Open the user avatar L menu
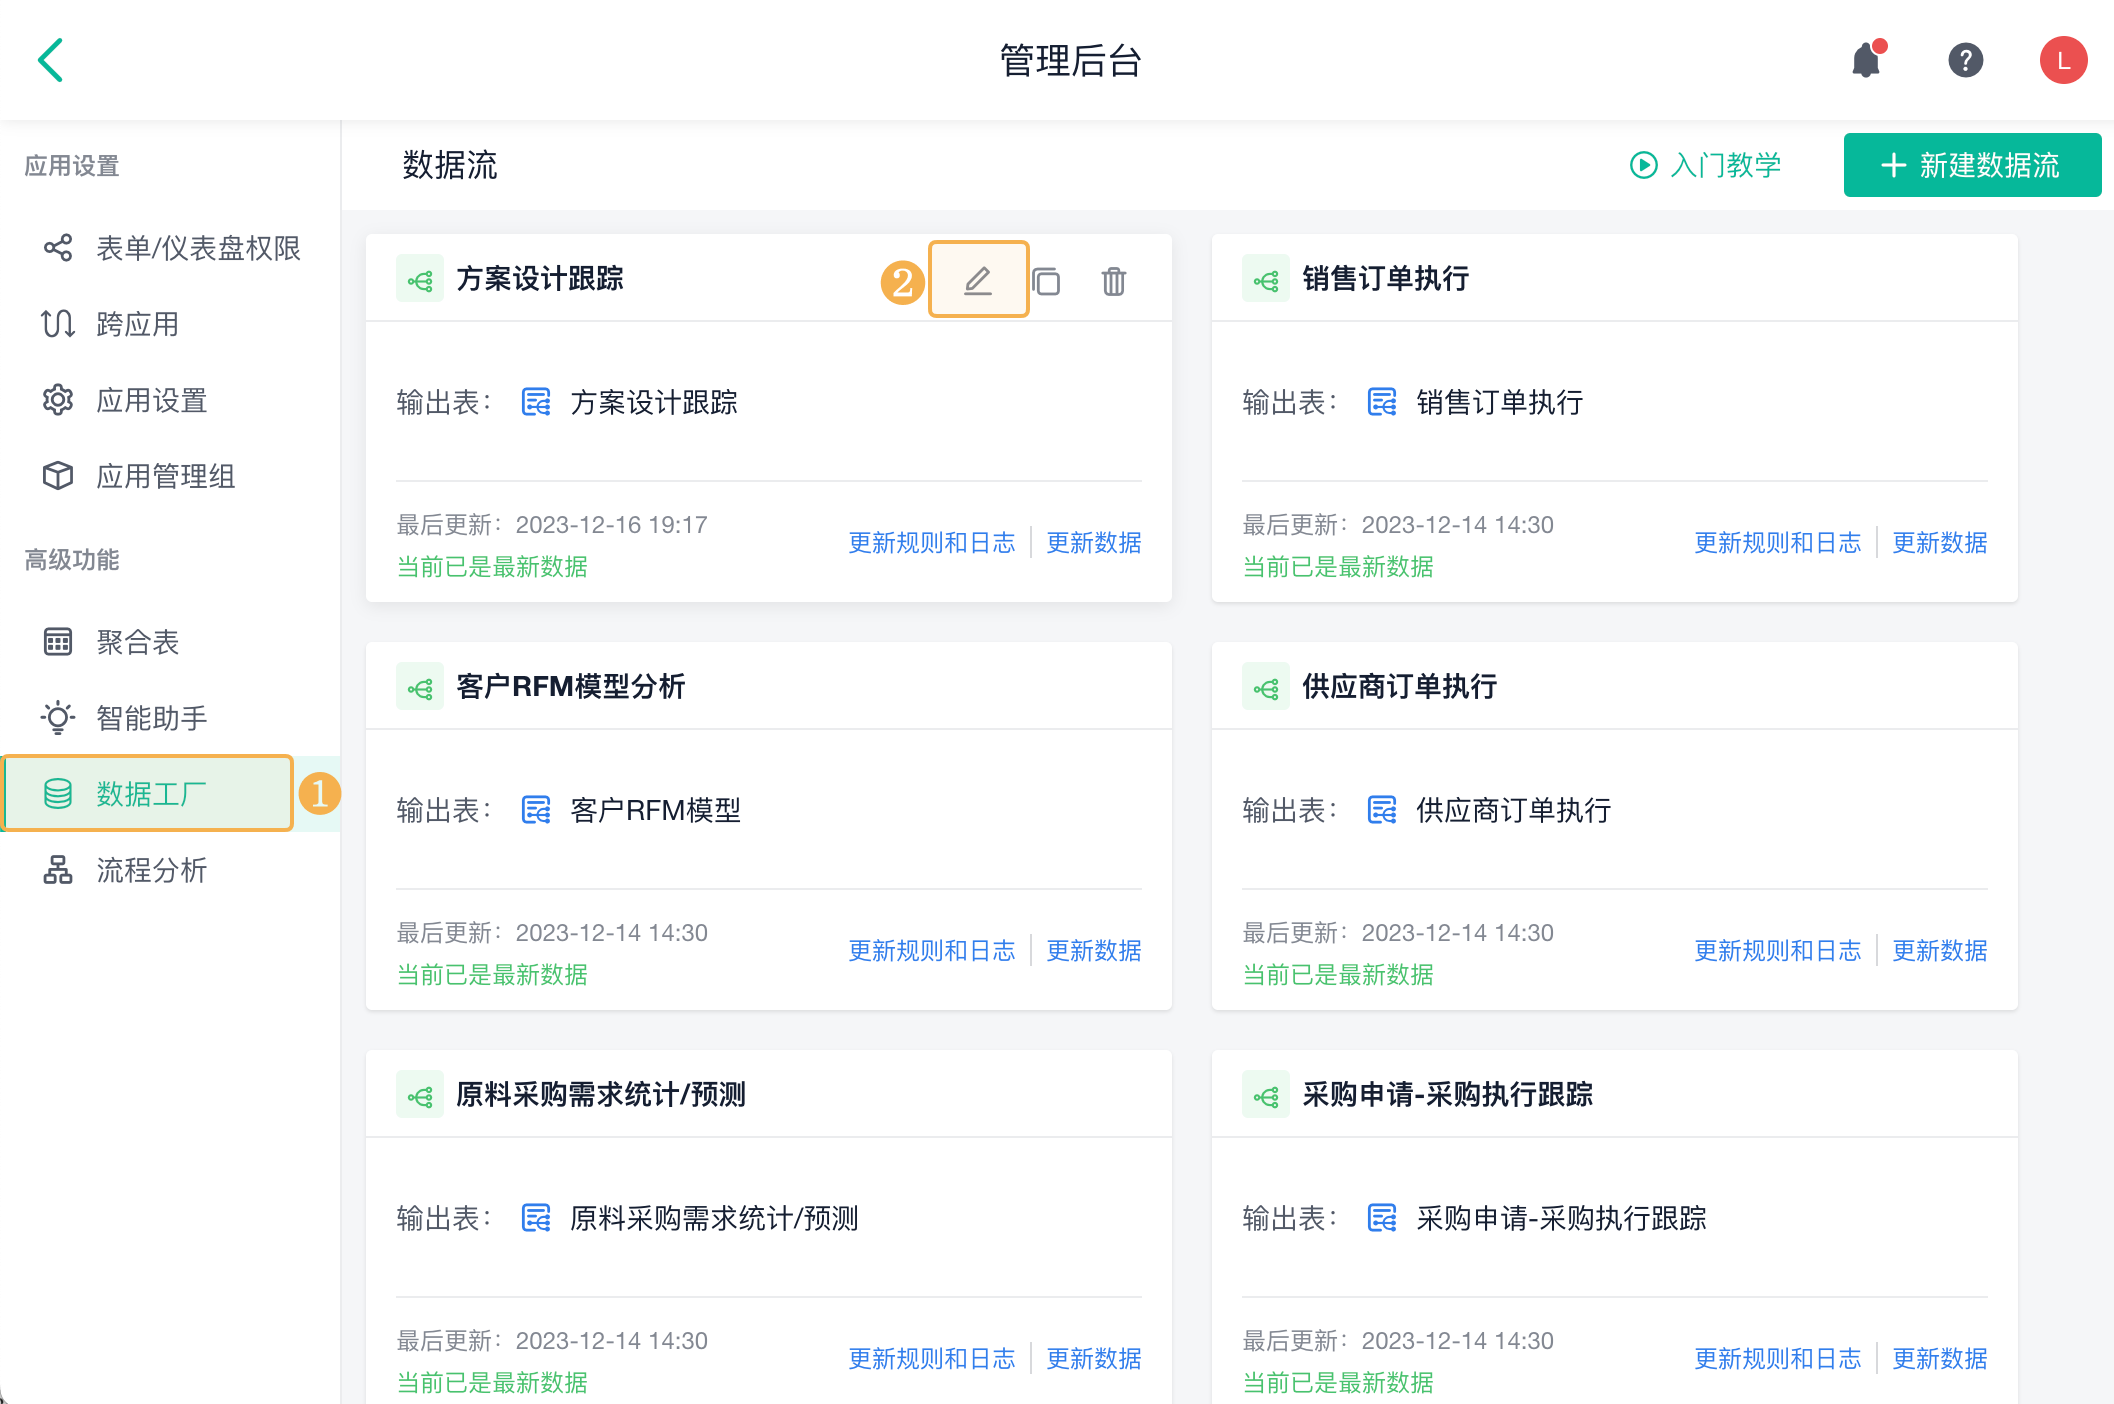Screen dimensions: 2114x1404 coord(2063,60)
